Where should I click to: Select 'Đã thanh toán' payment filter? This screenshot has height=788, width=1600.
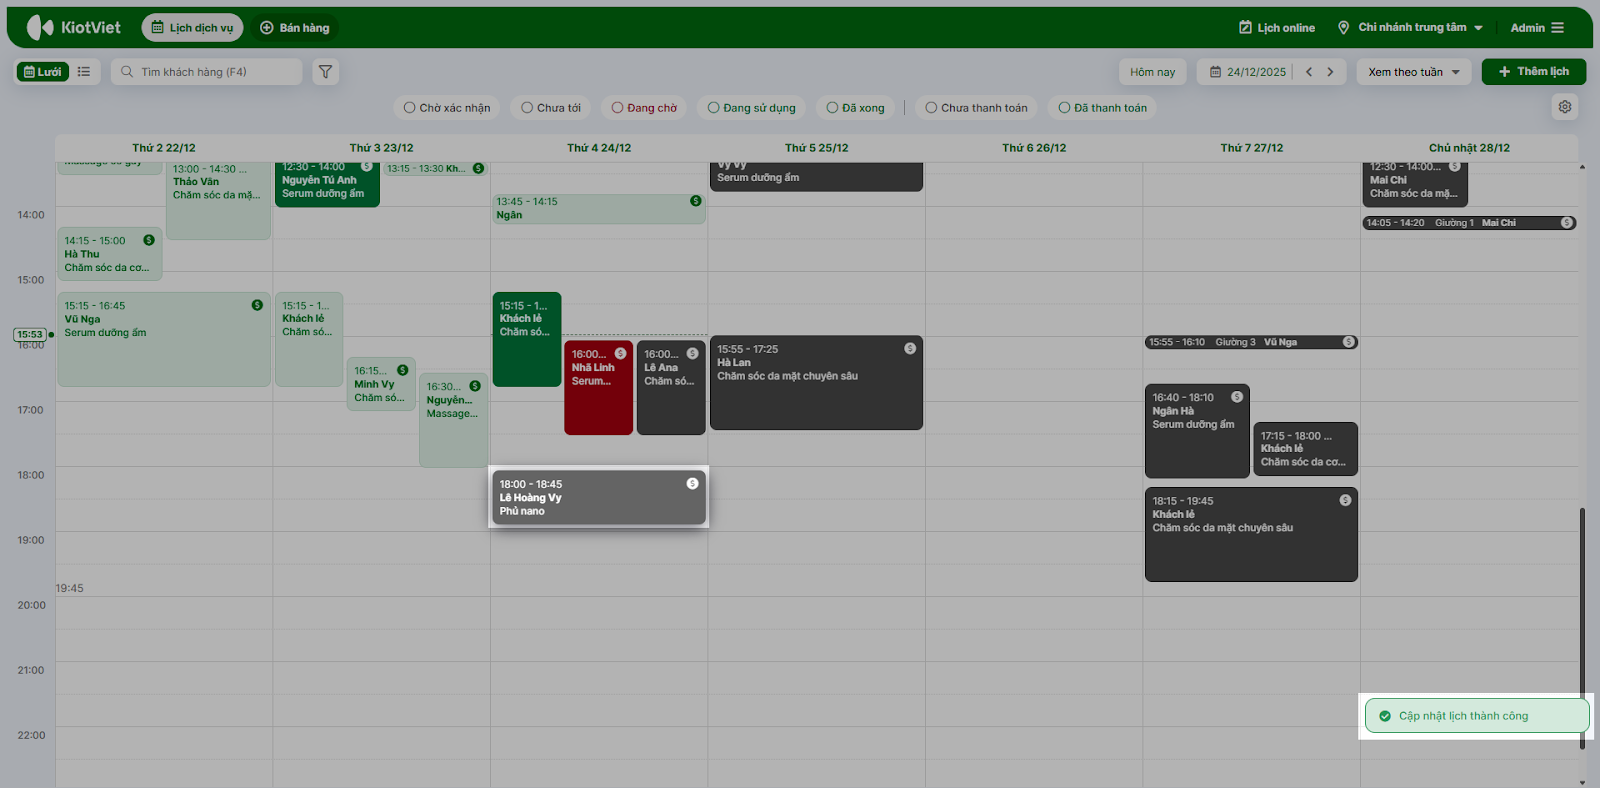(1103, 108)
